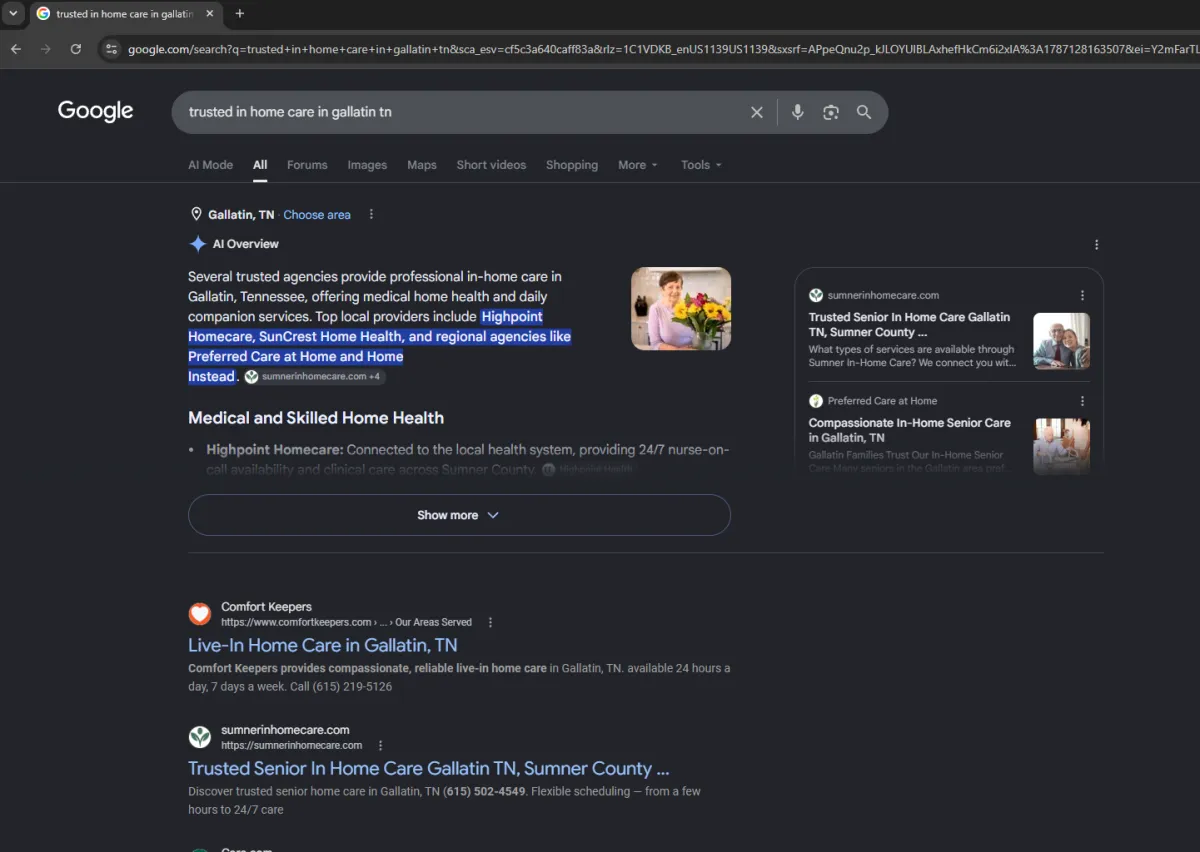Start voice search with microphone icon
1200x852 pixels.
(797, 112)
